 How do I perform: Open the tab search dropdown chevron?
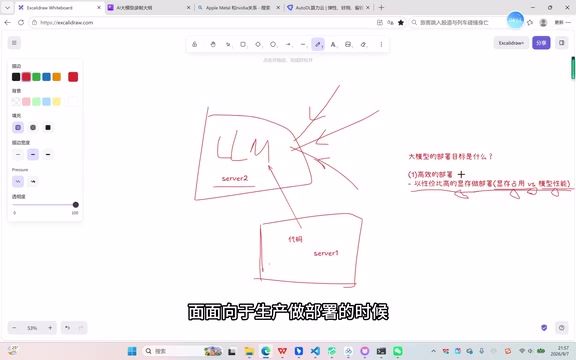coord(7,7)
